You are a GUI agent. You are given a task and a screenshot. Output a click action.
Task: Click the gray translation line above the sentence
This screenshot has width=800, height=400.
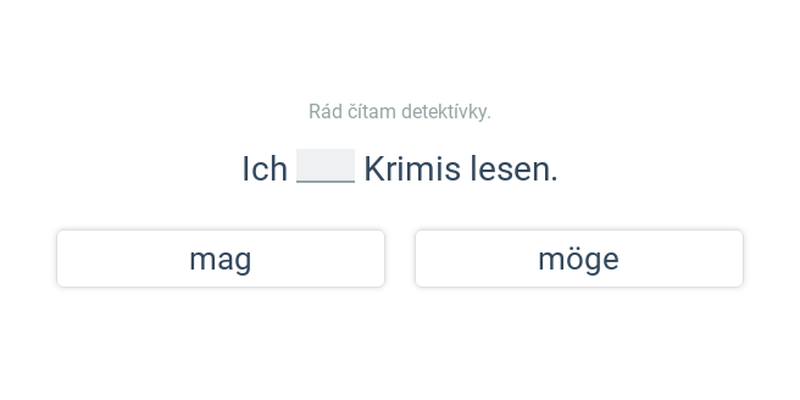(399, 112)
